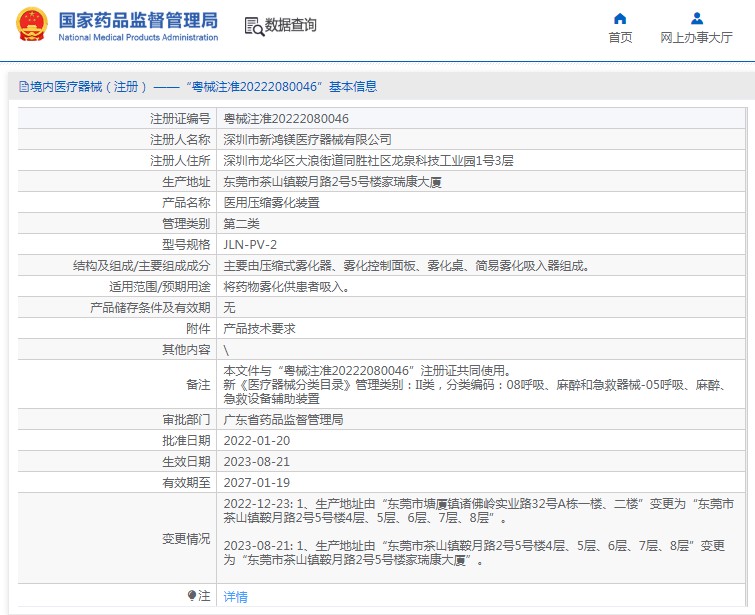
Task: Click the model specification JLN-PV-2 cell
Action: pyautogui.click(x=249, y=244)
